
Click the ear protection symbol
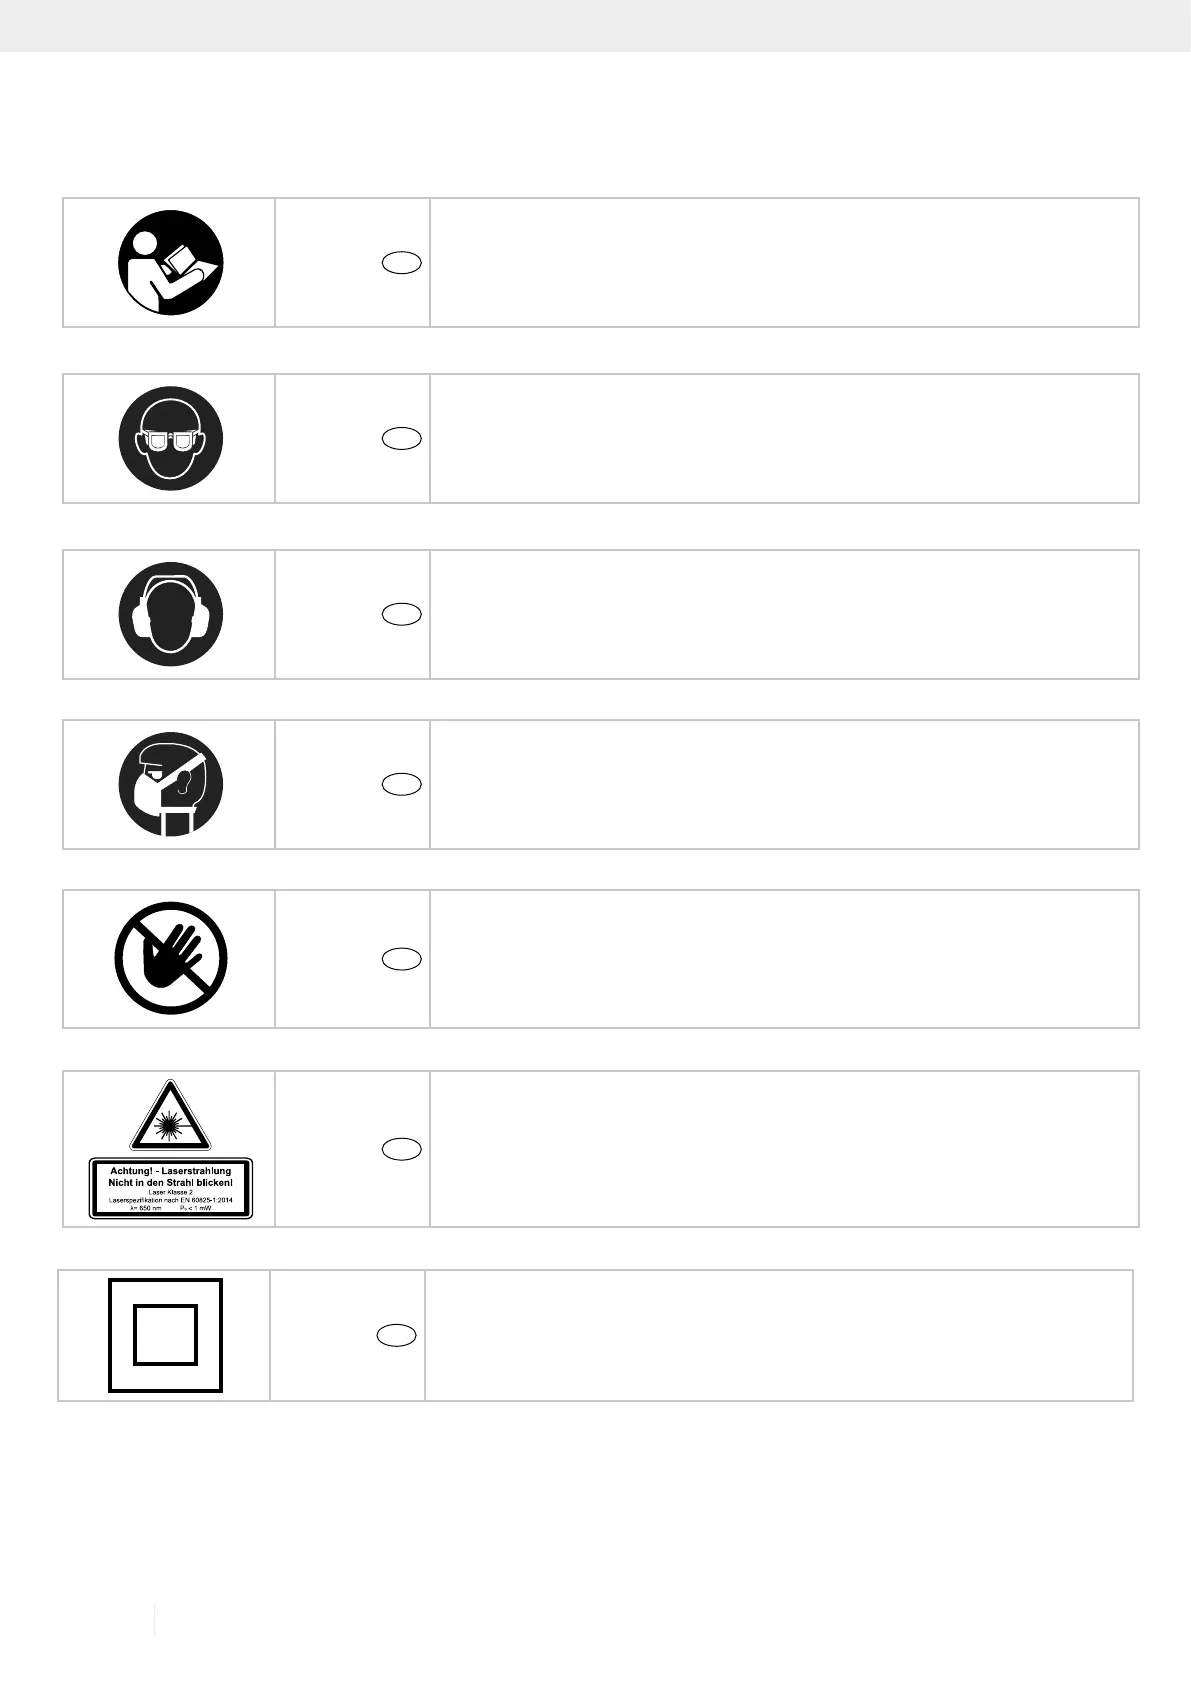[170, 614]
